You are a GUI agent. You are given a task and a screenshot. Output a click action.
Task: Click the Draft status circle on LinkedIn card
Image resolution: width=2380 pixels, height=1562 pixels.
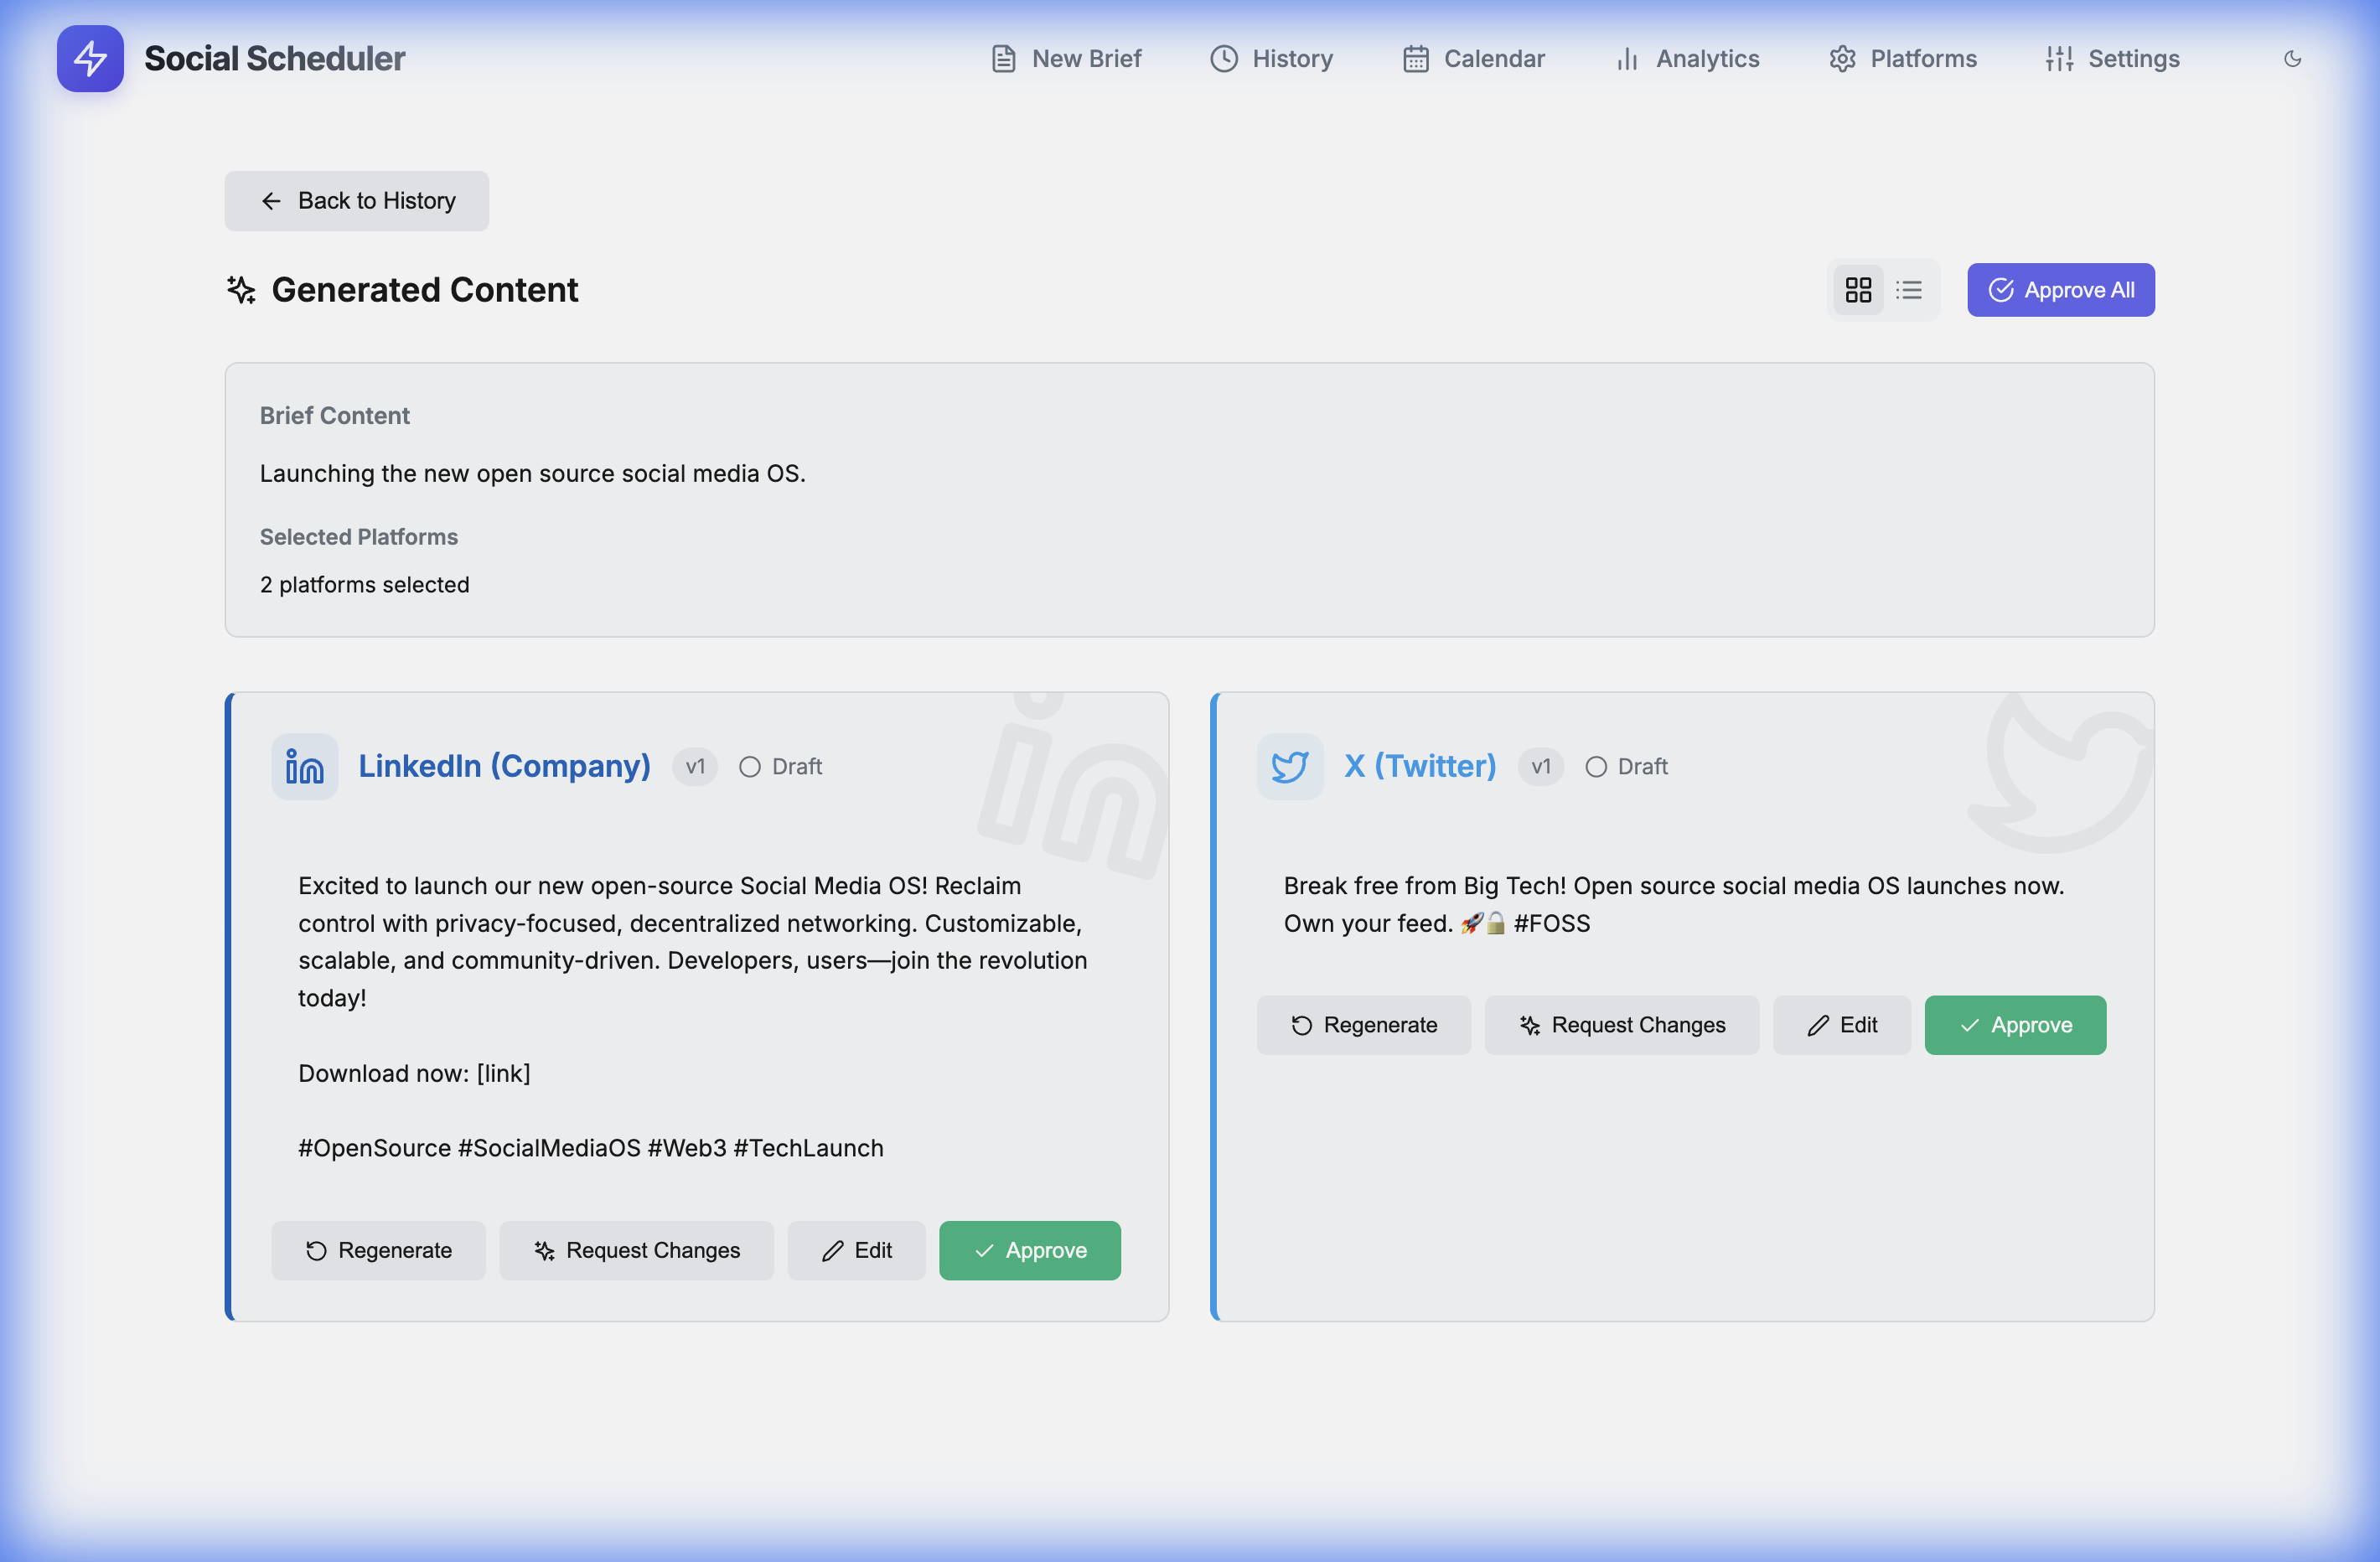[749, 766]
